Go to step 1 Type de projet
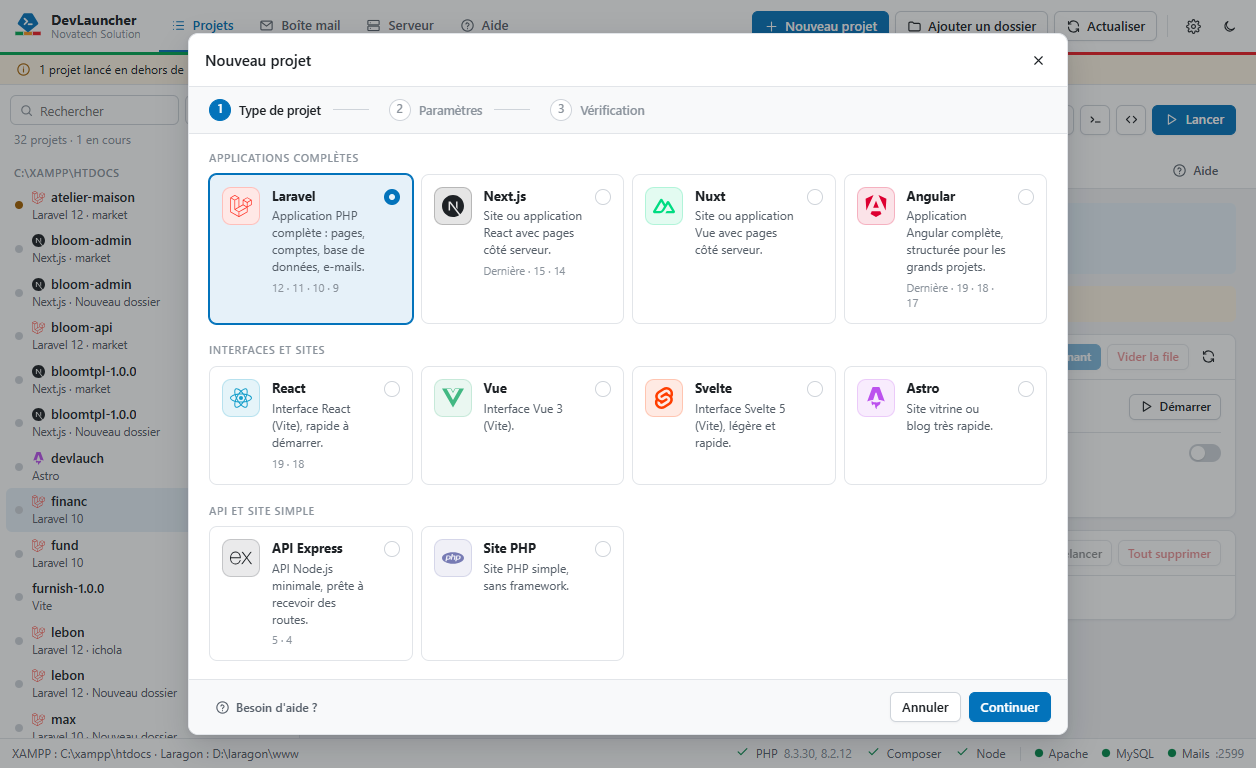Screen dimensions: 1256x768 point(265,110)
